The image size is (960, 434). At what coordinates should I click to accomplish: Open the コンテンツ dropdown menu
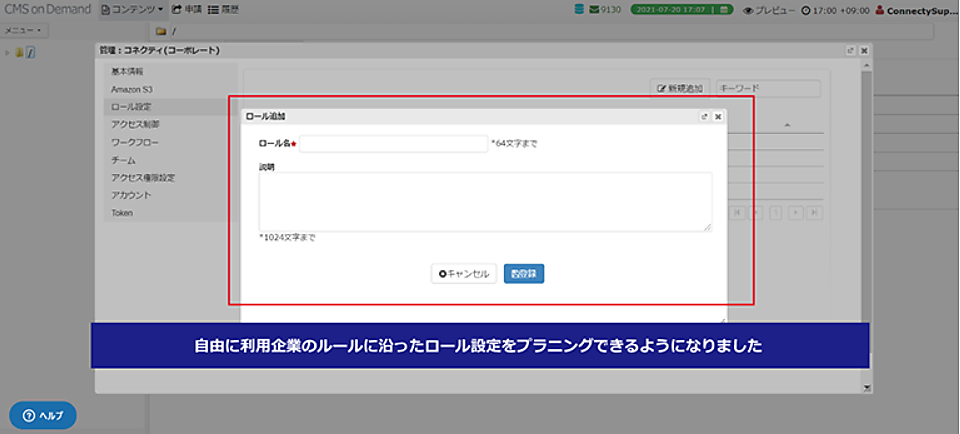click(131, 9)
